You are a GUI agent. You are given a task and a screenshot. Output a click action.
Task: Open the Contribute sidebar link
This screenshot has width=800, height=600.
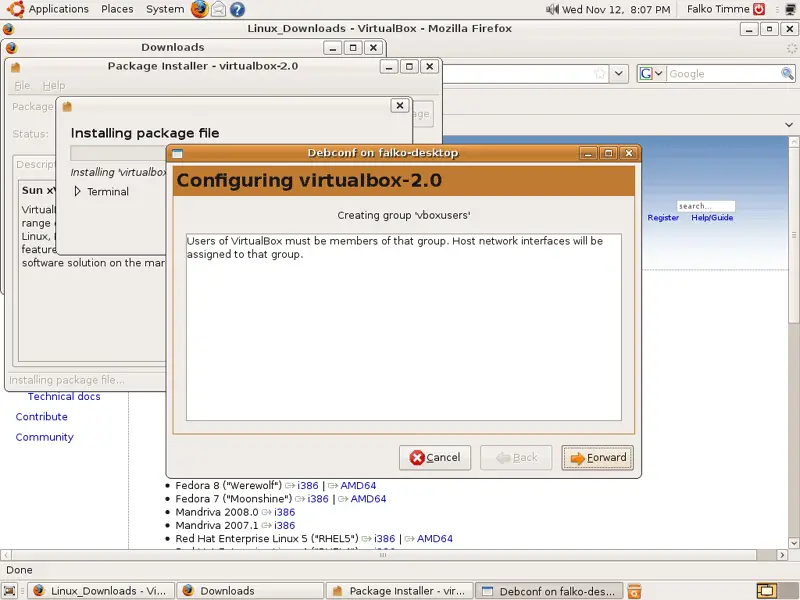click(41, 417)
